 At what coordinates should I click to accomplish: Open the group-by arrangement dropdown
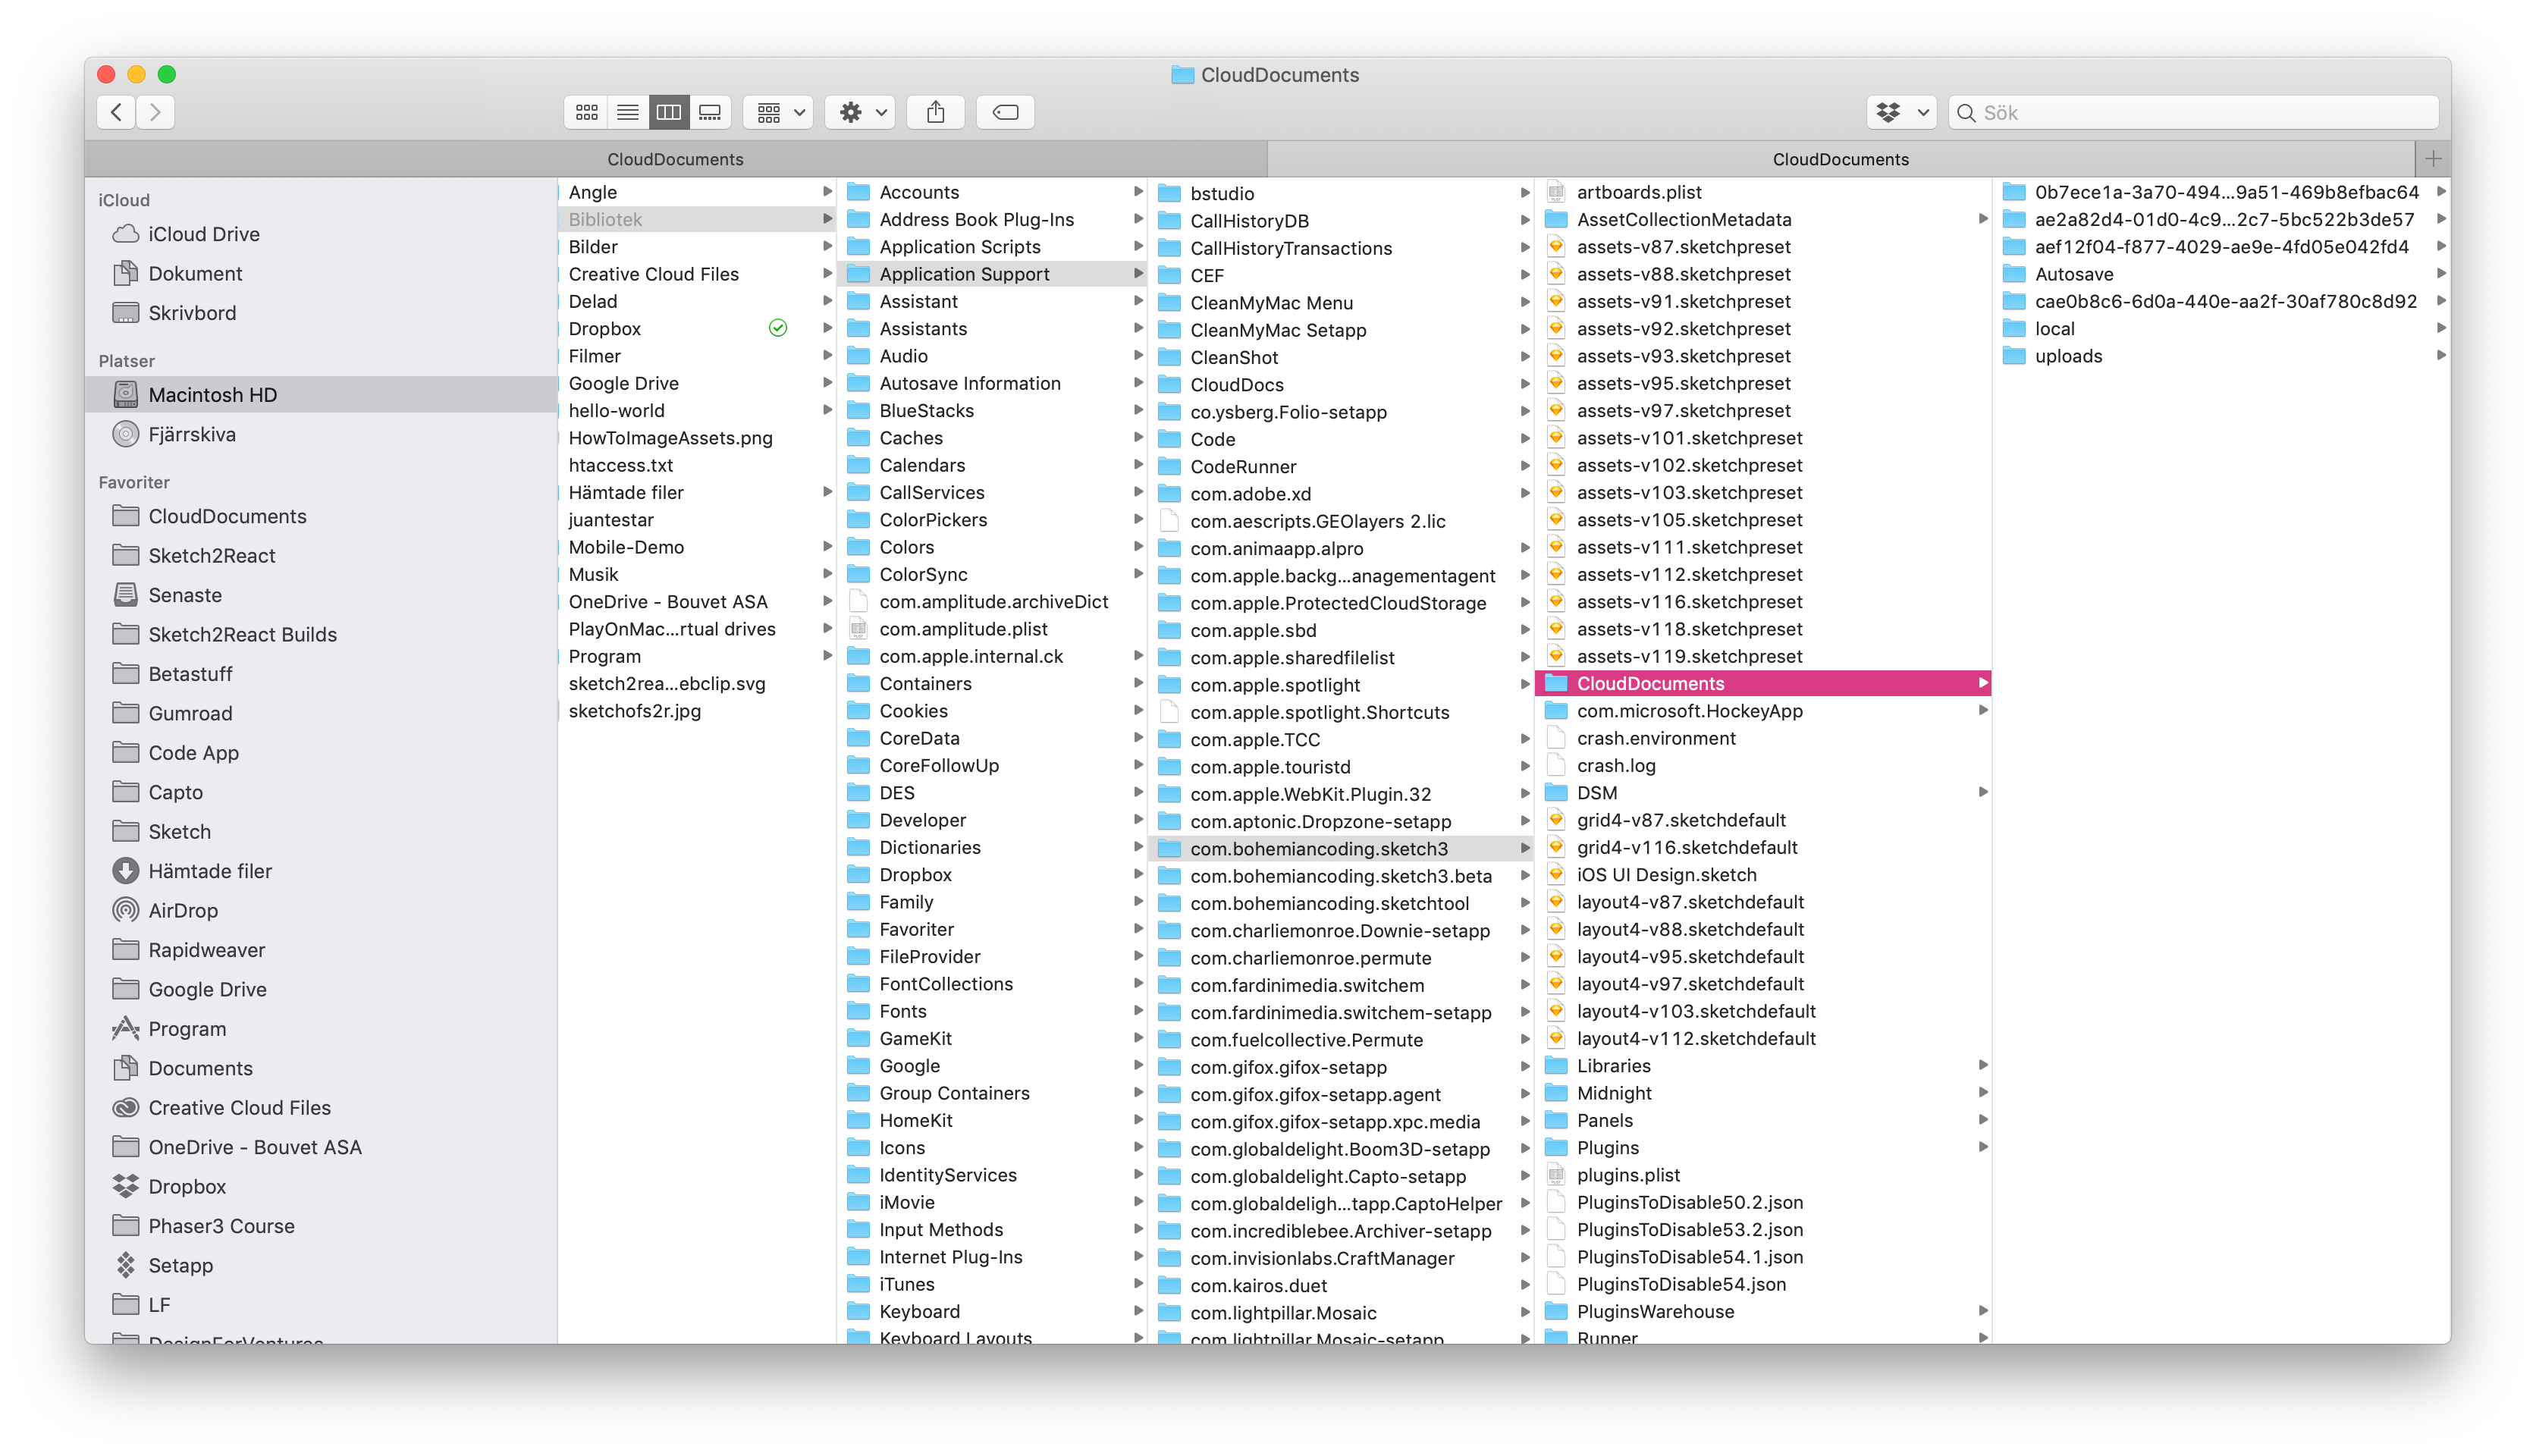point(780,112)
